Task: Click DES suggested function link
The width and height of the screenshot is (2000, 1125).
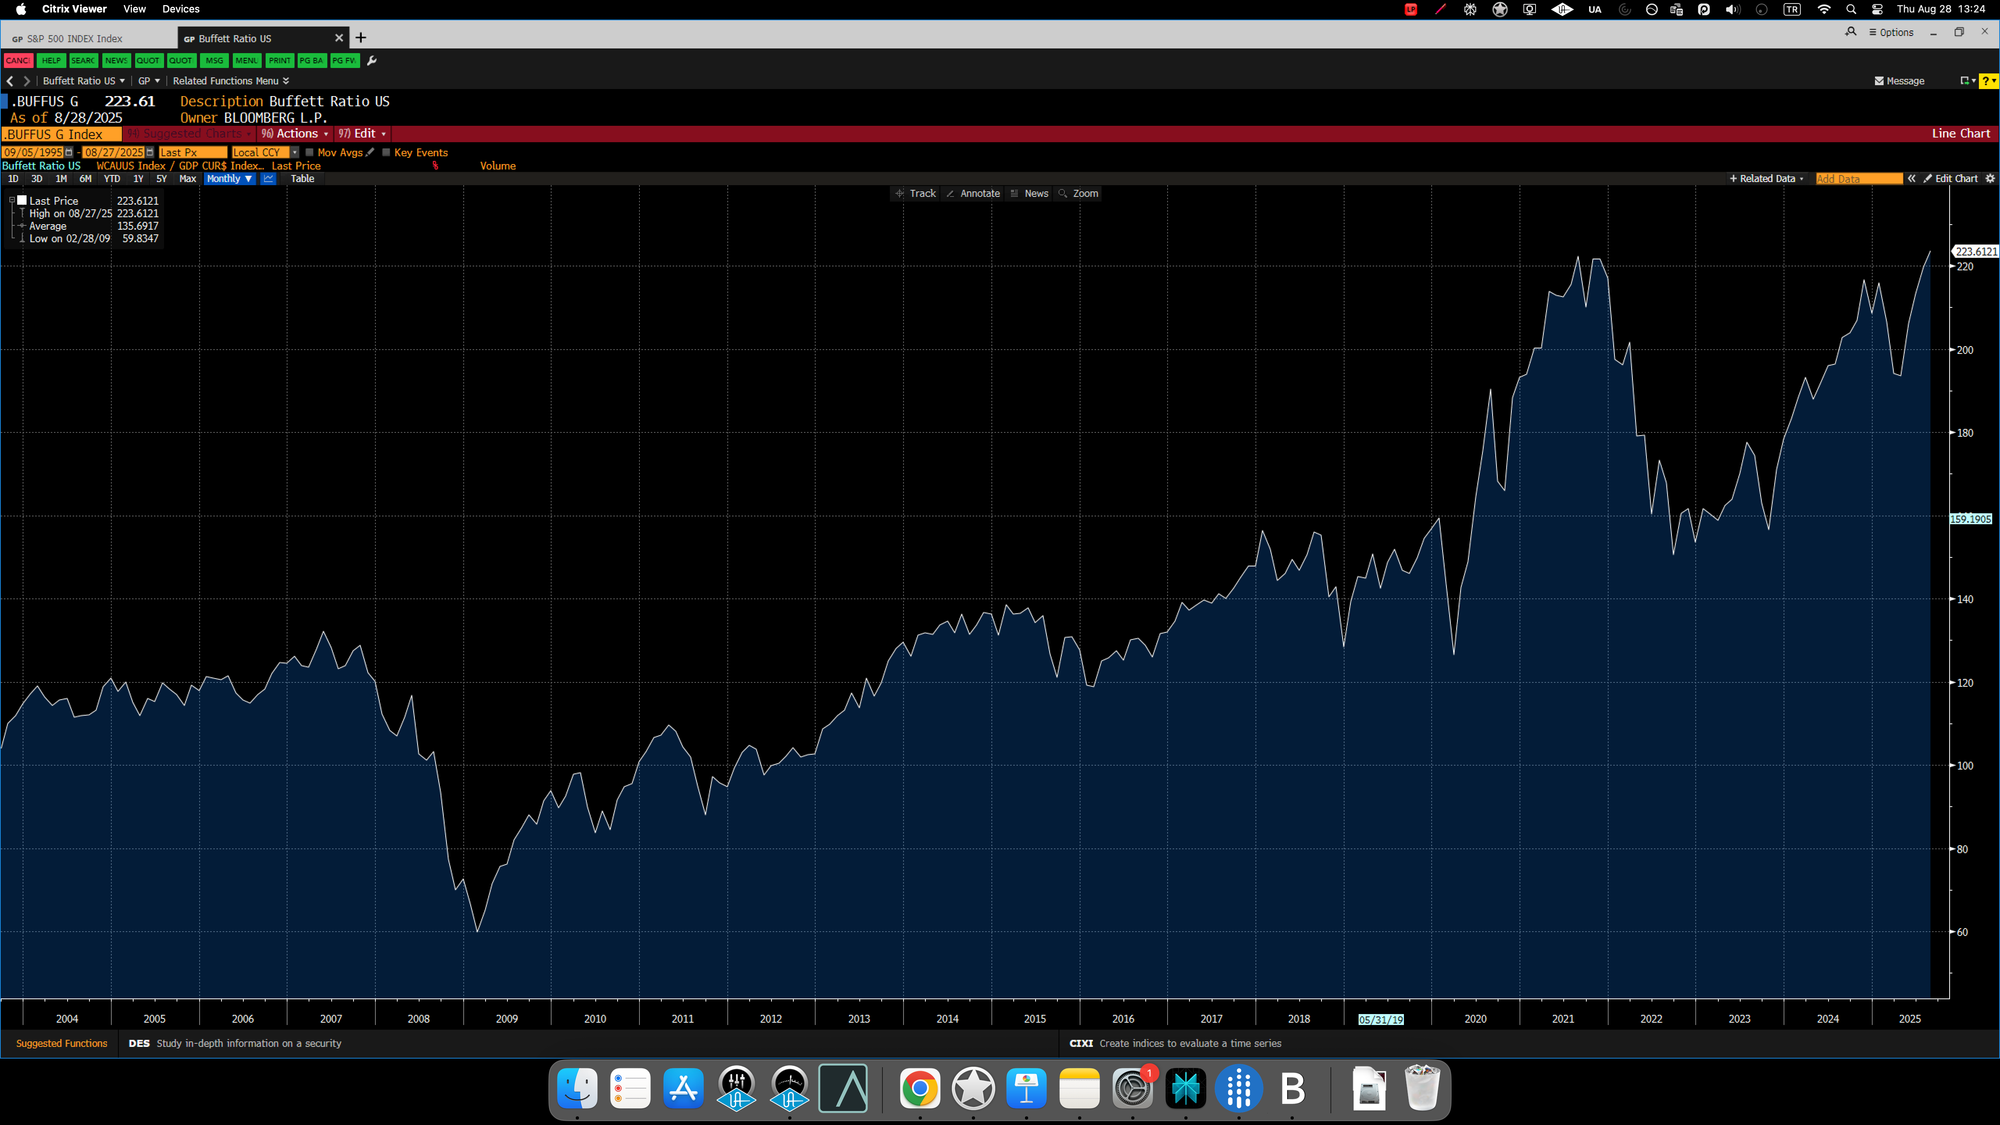Action: 235,1043
